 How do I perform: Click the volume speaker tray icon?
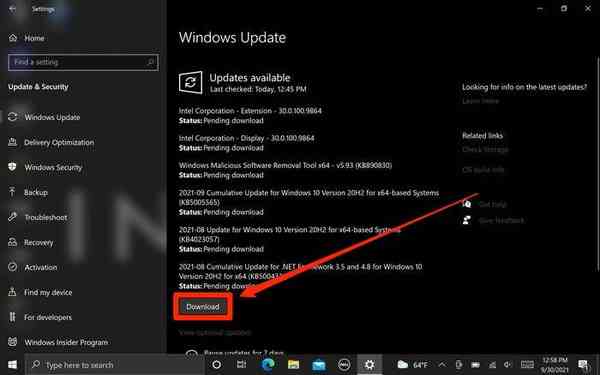(508, 365)
